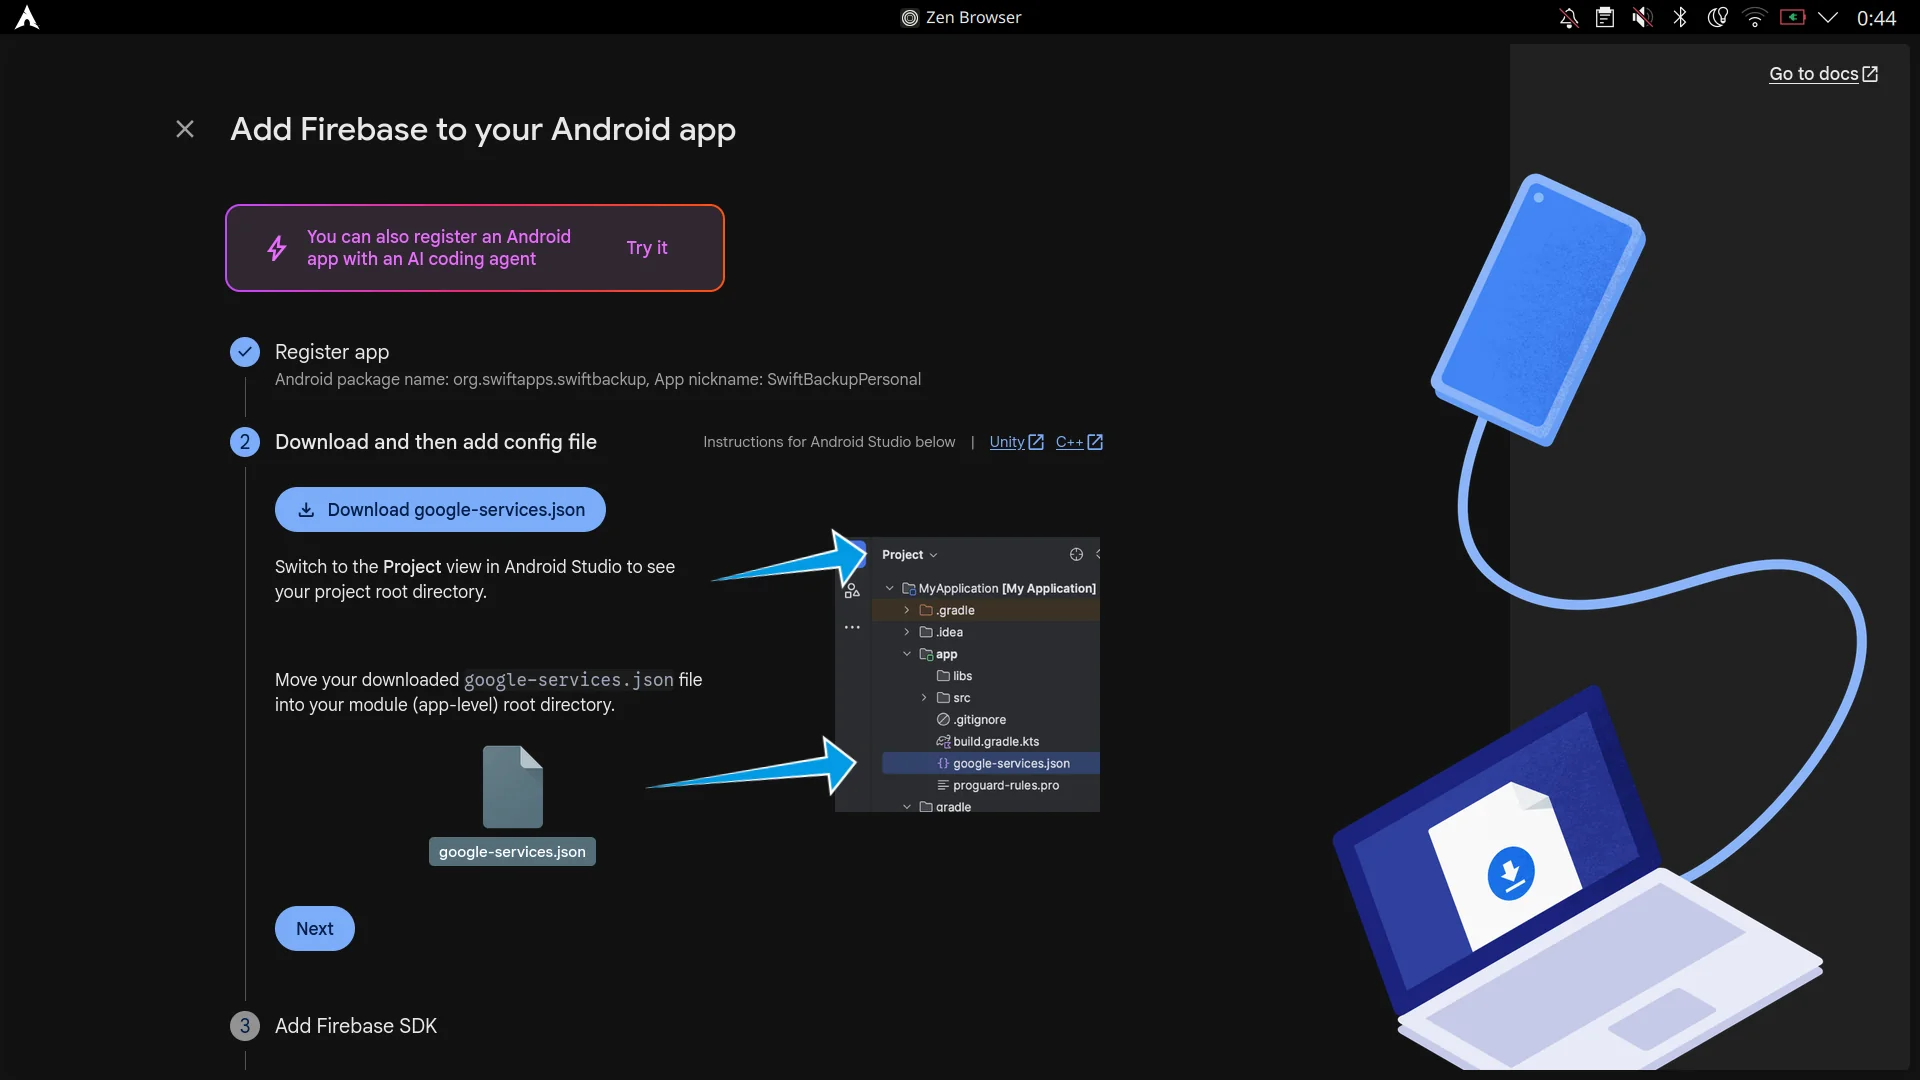Click the clock showing 0:44
Image resolution: width=1920 pixels, height=1080 pixels.
(1876, 18)
